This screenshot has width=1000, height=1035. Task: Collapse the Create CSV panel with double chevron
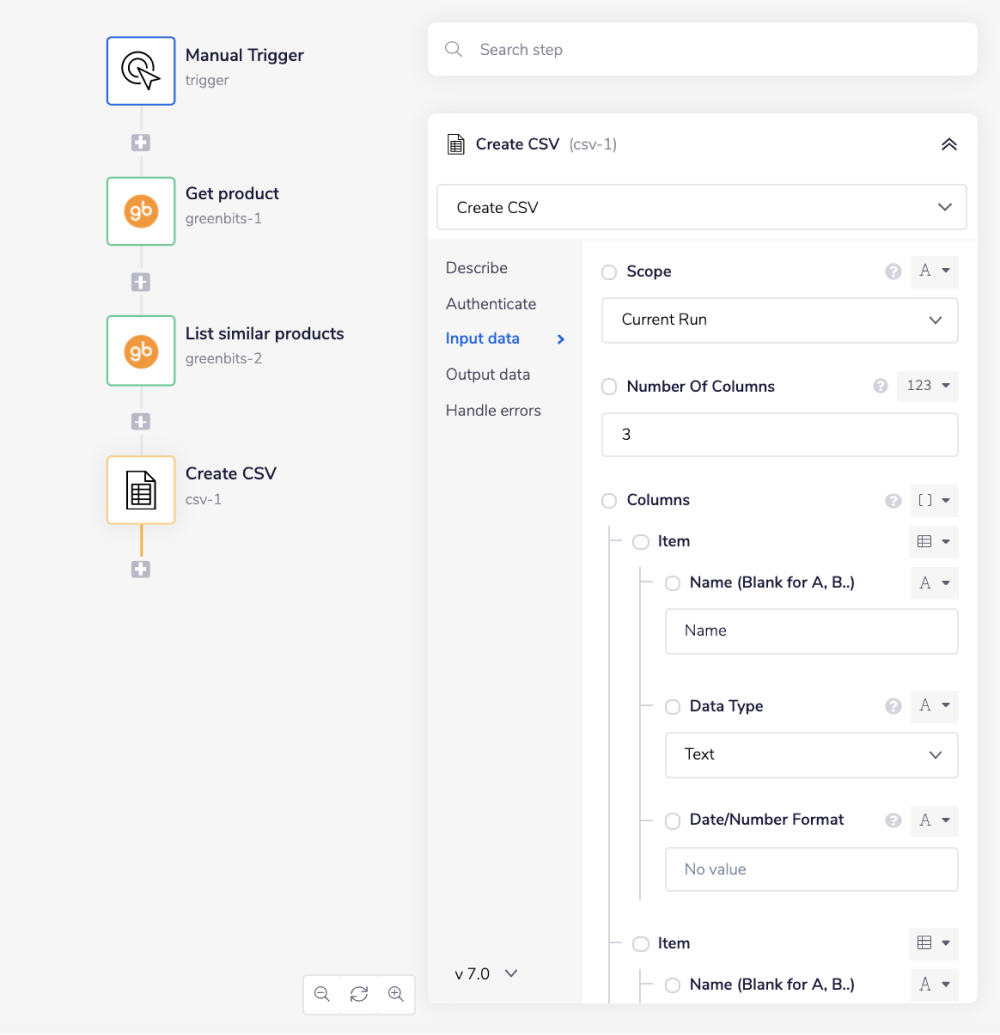click(x=949, y=144)
